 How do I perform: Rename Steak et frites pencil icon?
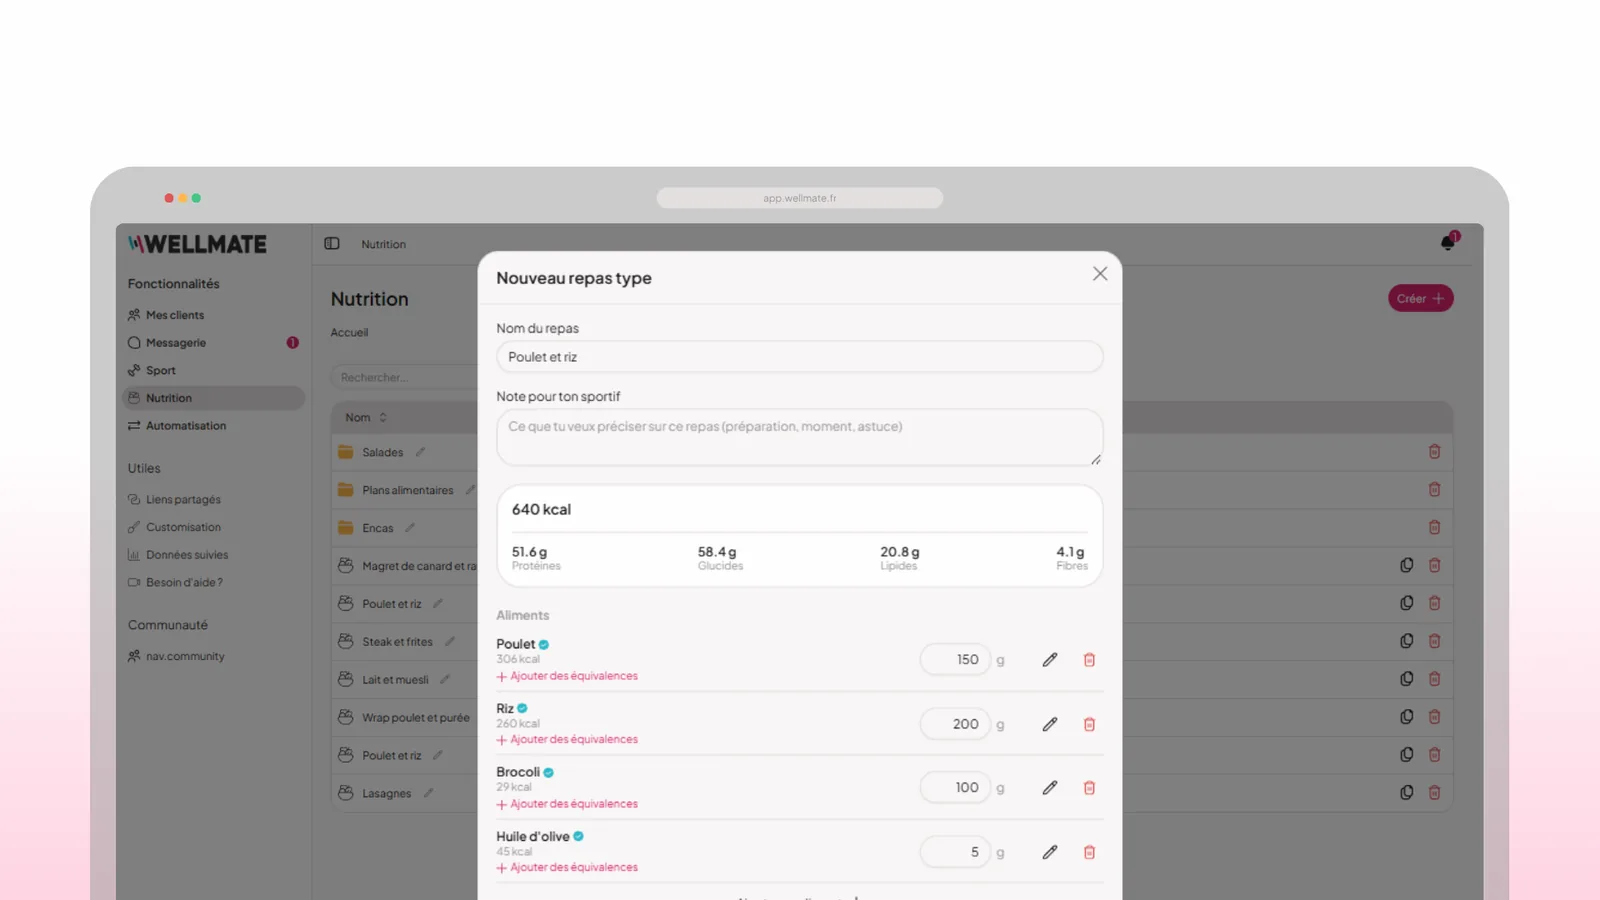coord(450,642)
